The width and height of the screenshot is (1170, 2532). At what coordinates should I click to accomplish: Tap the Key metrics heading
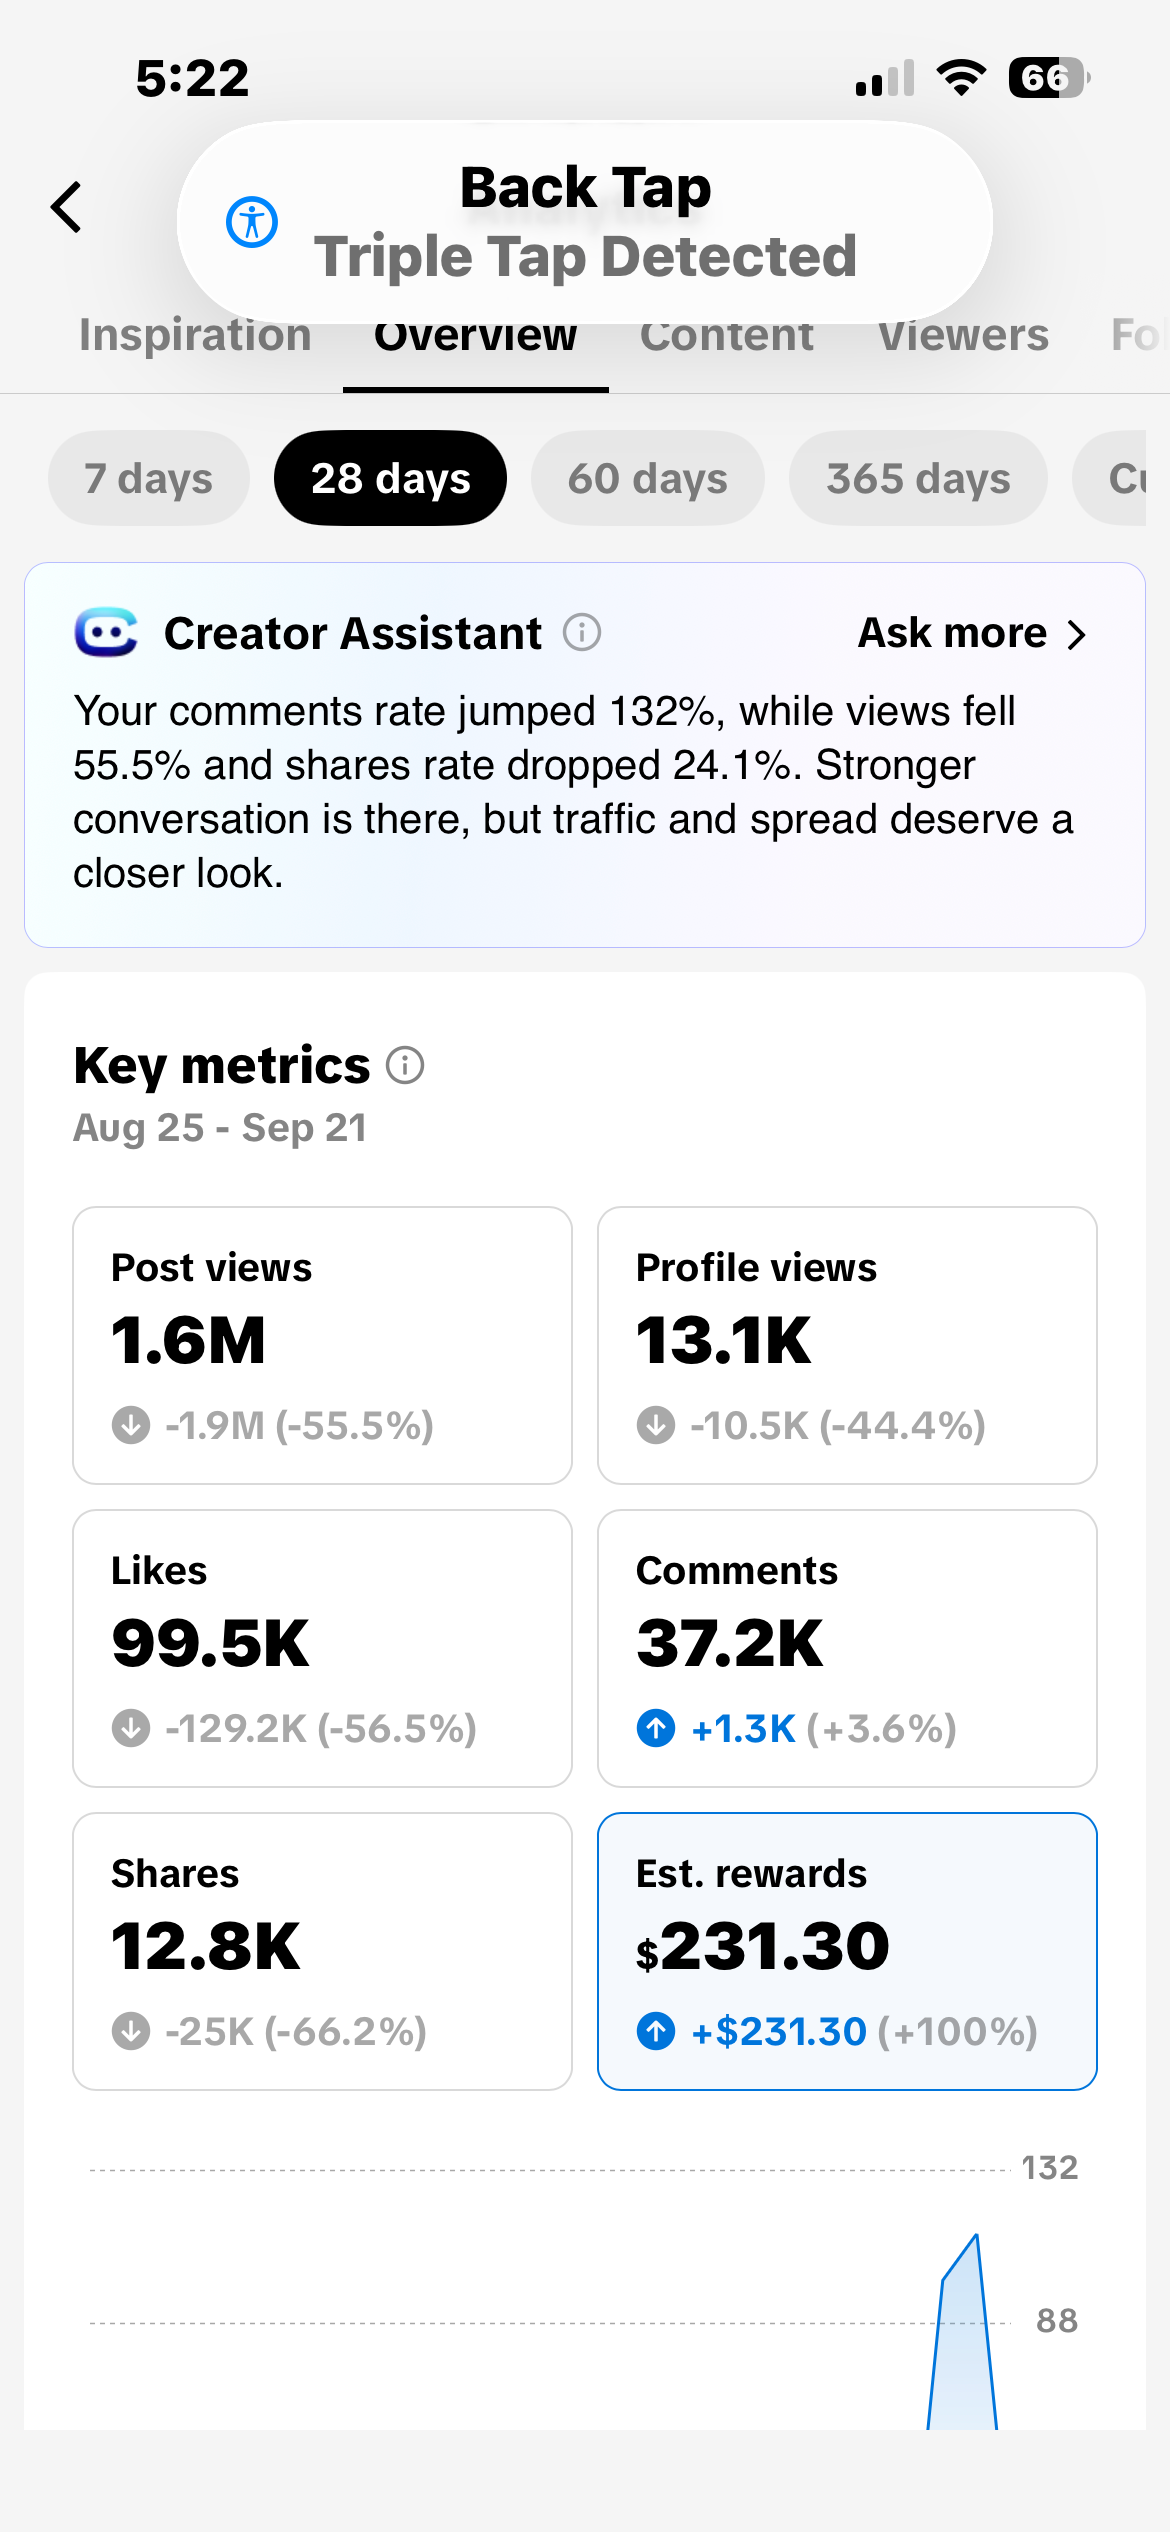click(x=222, y=1066)
